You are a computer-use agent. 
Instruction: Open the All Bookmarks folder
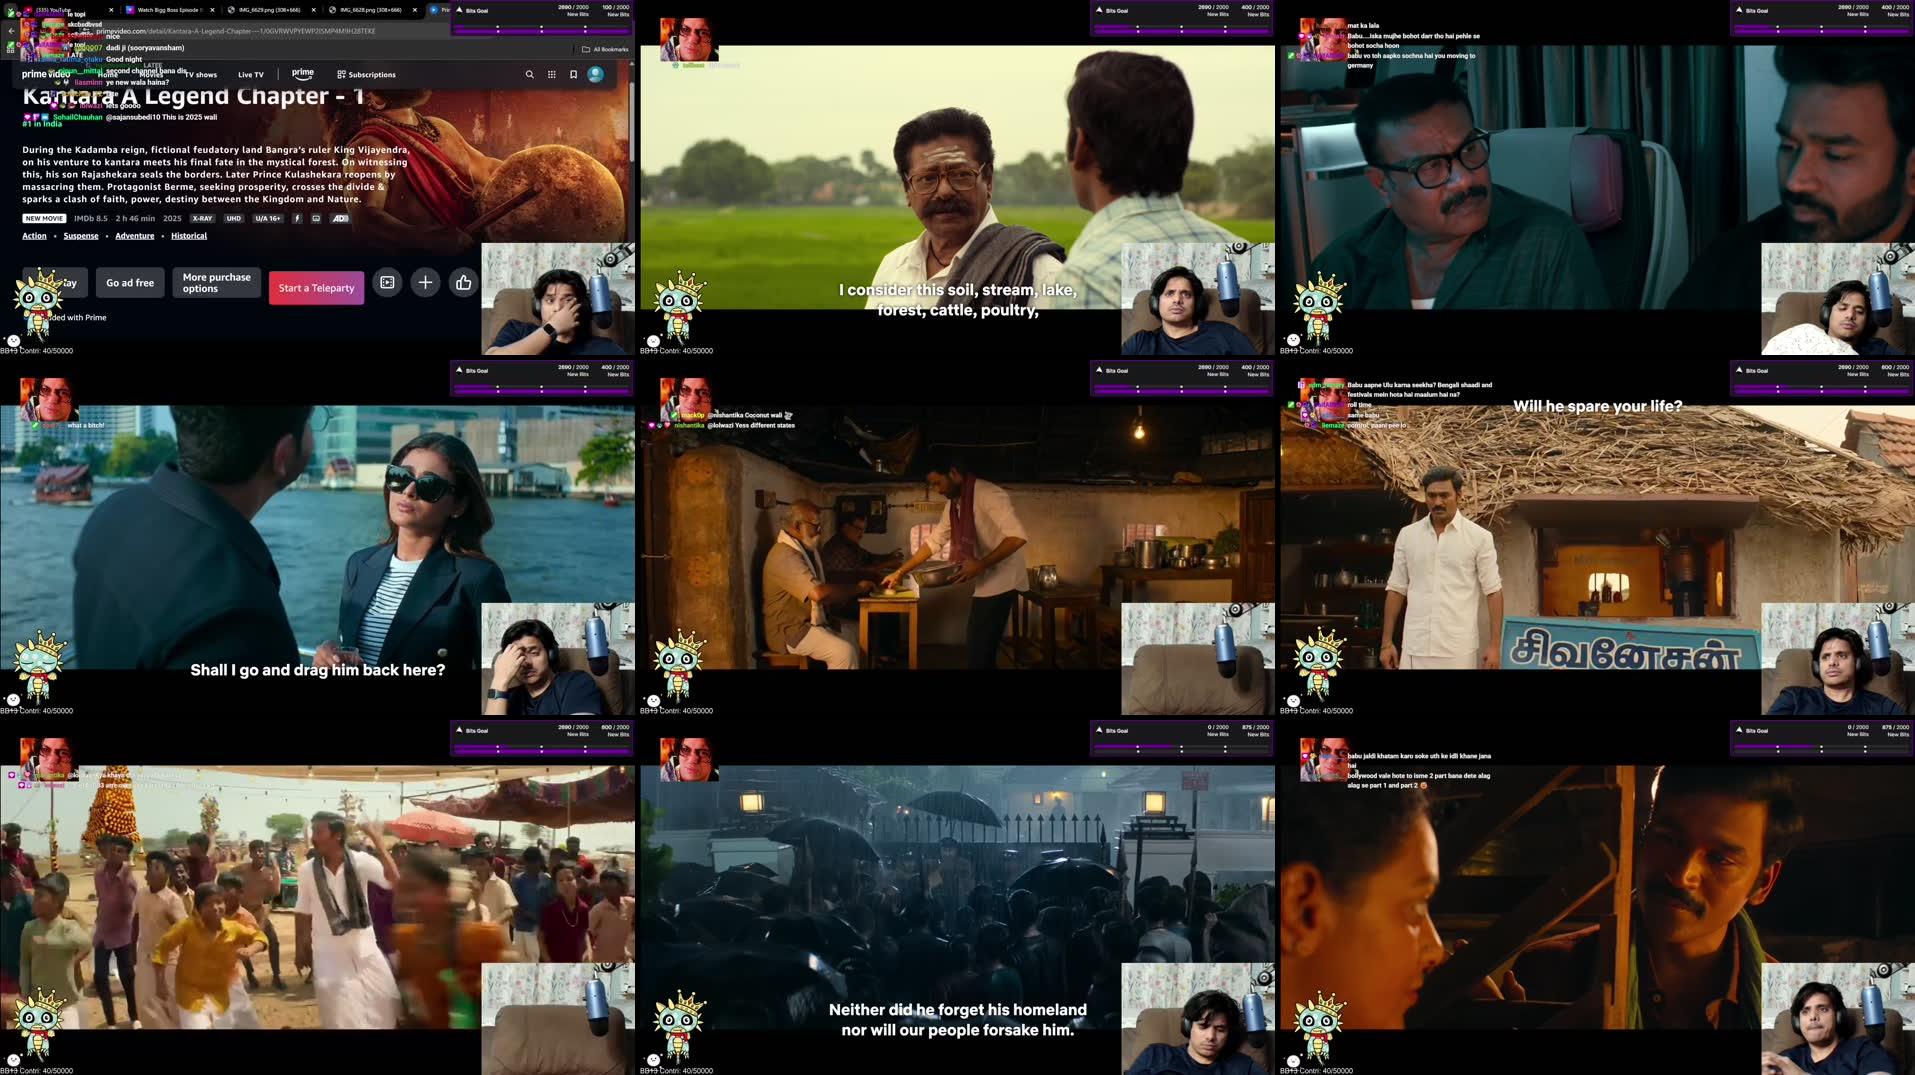point(606,49)
